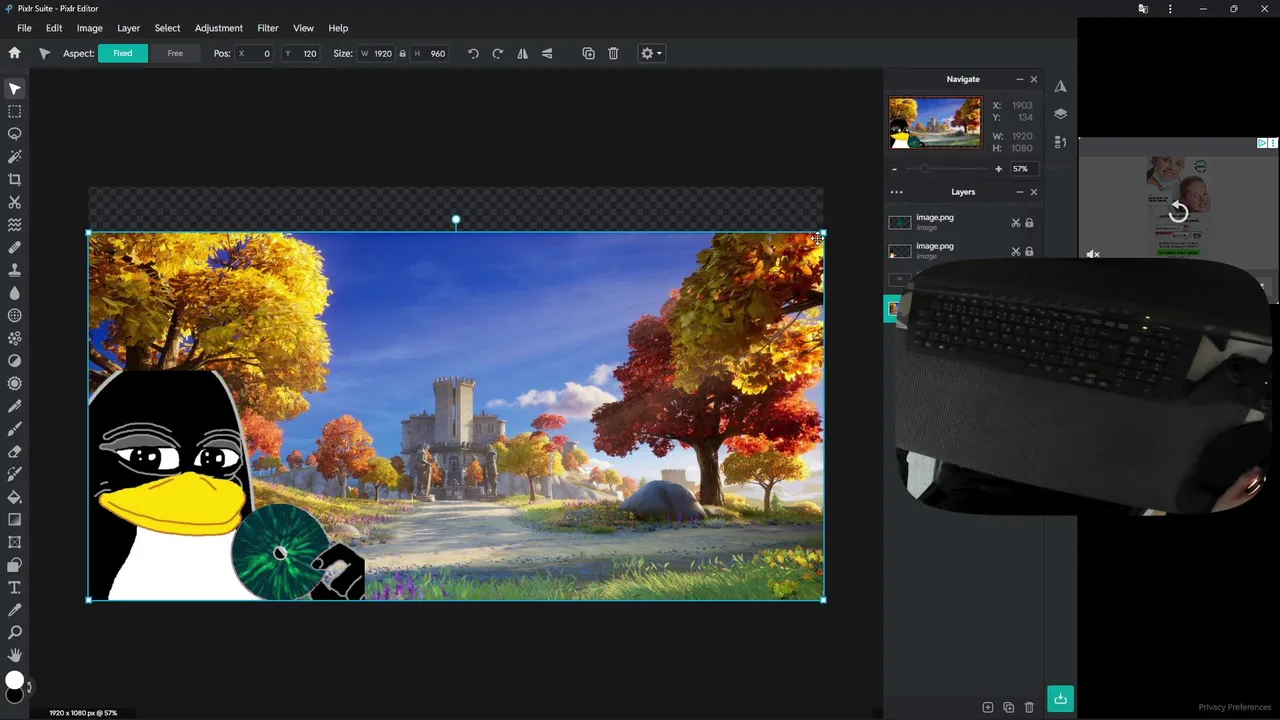Image resolution: width=1280 pixels, height=720 pixels.
Task: Click cutout scissors on second image.png layer
Action: click(1015, 251)
